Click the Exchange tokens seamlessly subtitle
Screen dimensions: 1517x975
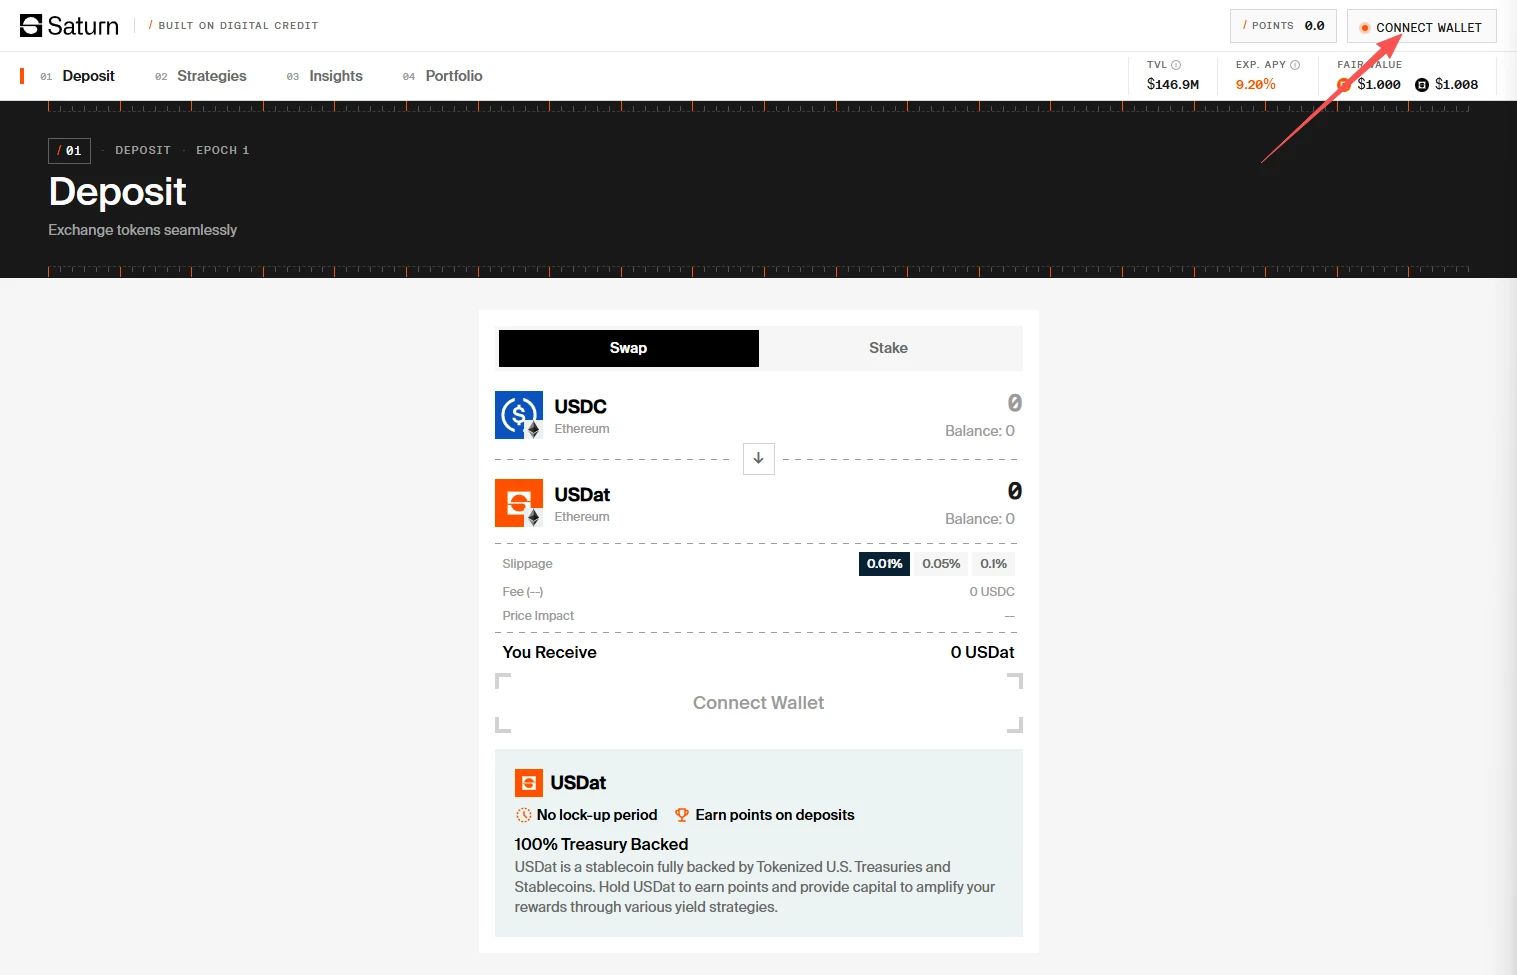pos(143,230)
